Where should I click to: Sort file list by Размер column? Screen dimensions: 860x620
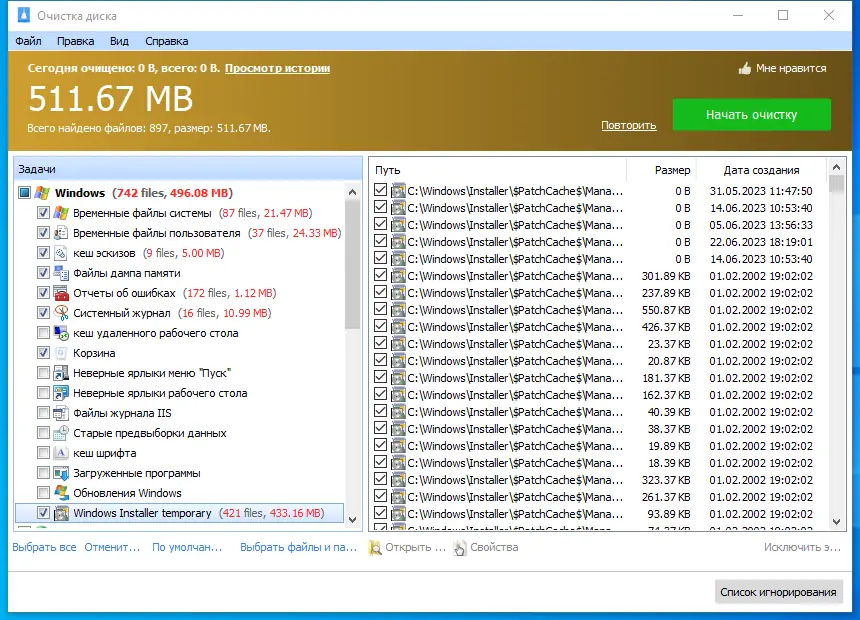pos(662,170)
